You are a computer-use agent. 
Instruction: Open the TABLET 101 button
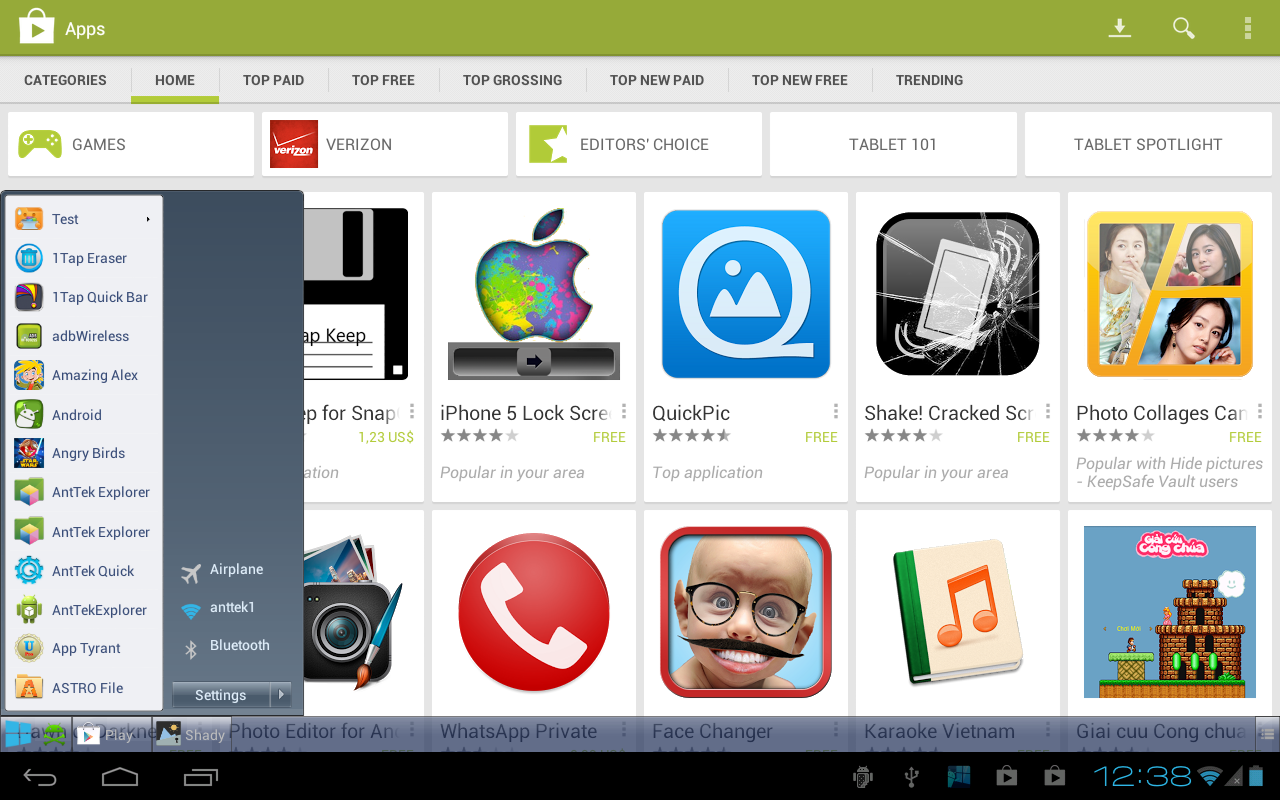click(x=893, y=144)
